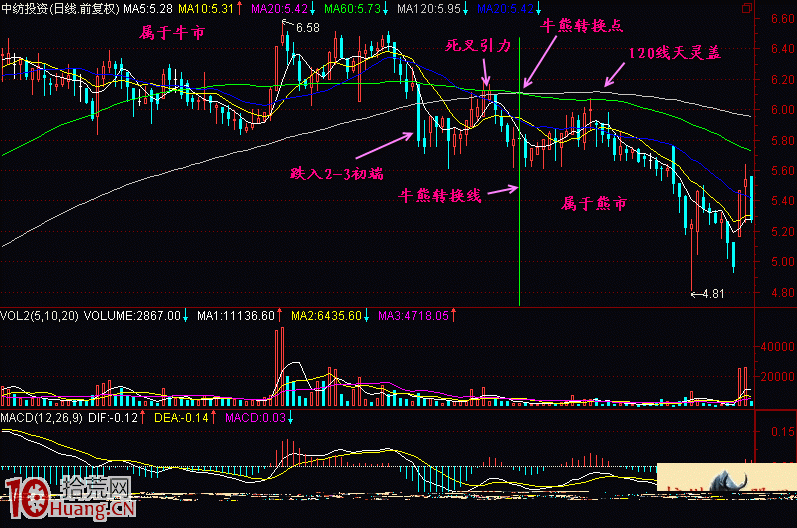Select the chart title 中纺投资(日线.前复权)

(x=60, y=9)
